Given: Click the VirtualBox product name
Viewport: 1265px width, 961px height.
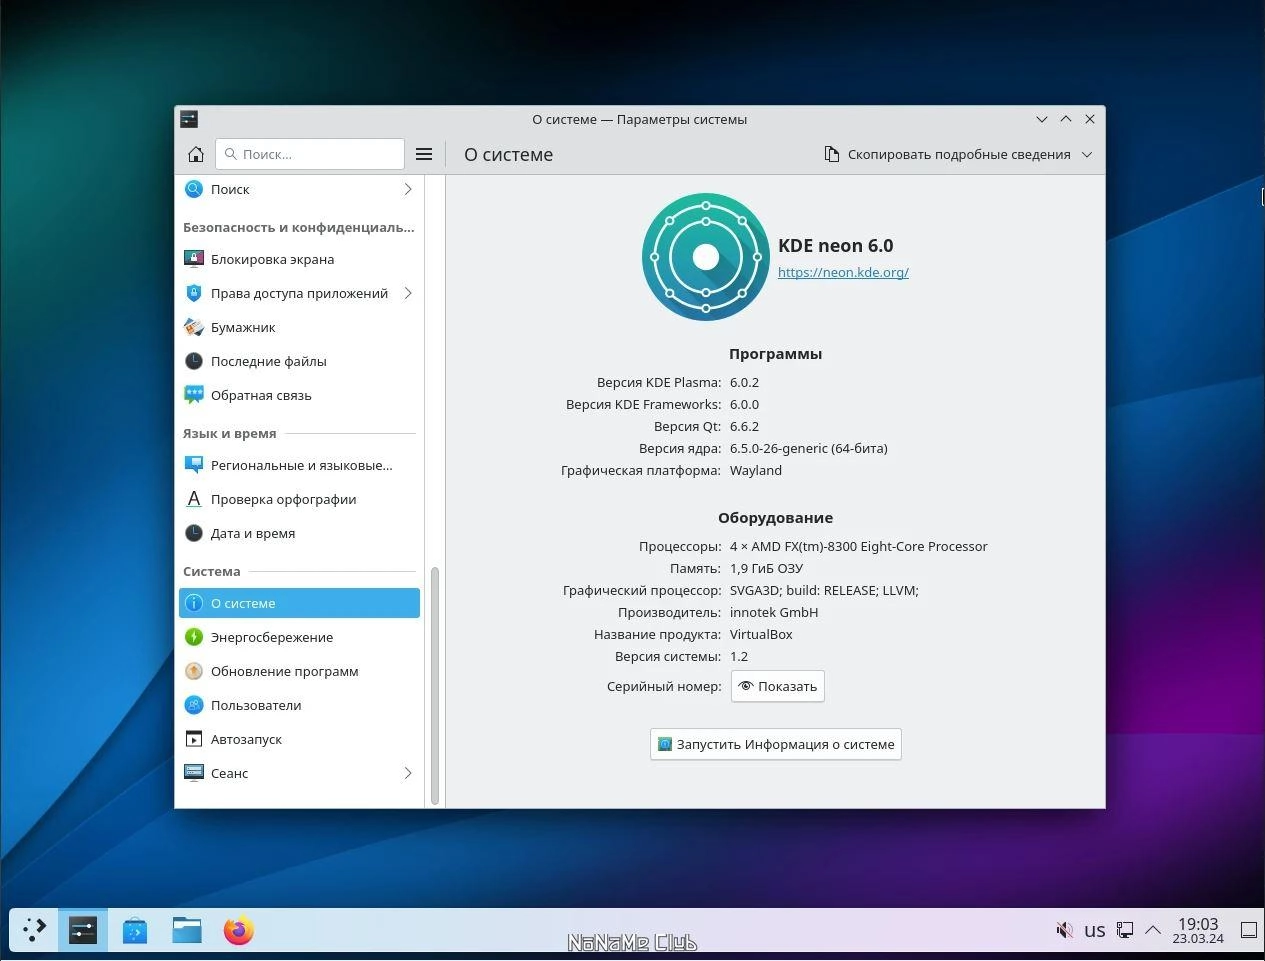Looking at the screenshot, I should tap(761, 634).
